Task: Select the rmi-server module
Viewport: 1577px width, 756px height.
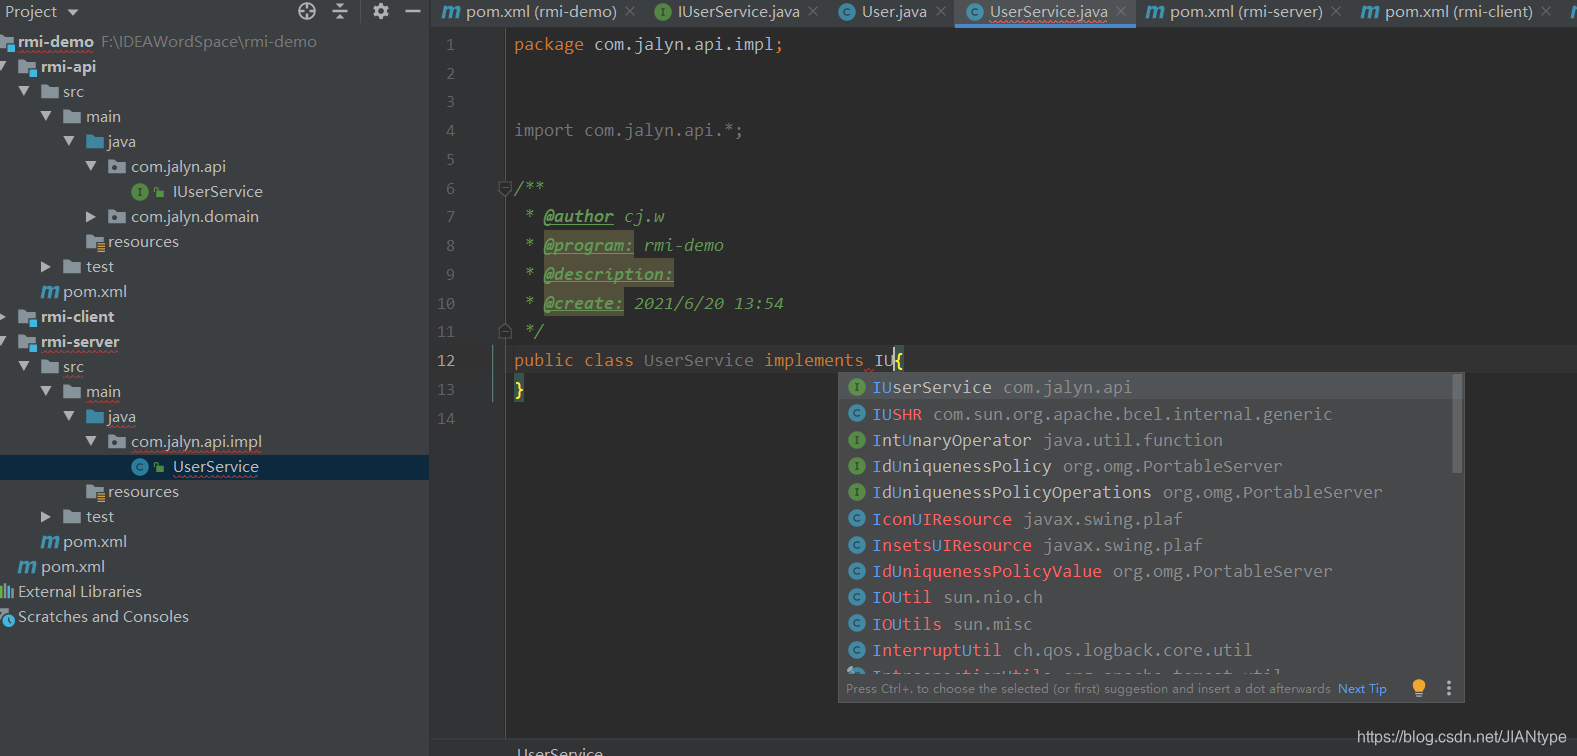Action: coord(80,342)
